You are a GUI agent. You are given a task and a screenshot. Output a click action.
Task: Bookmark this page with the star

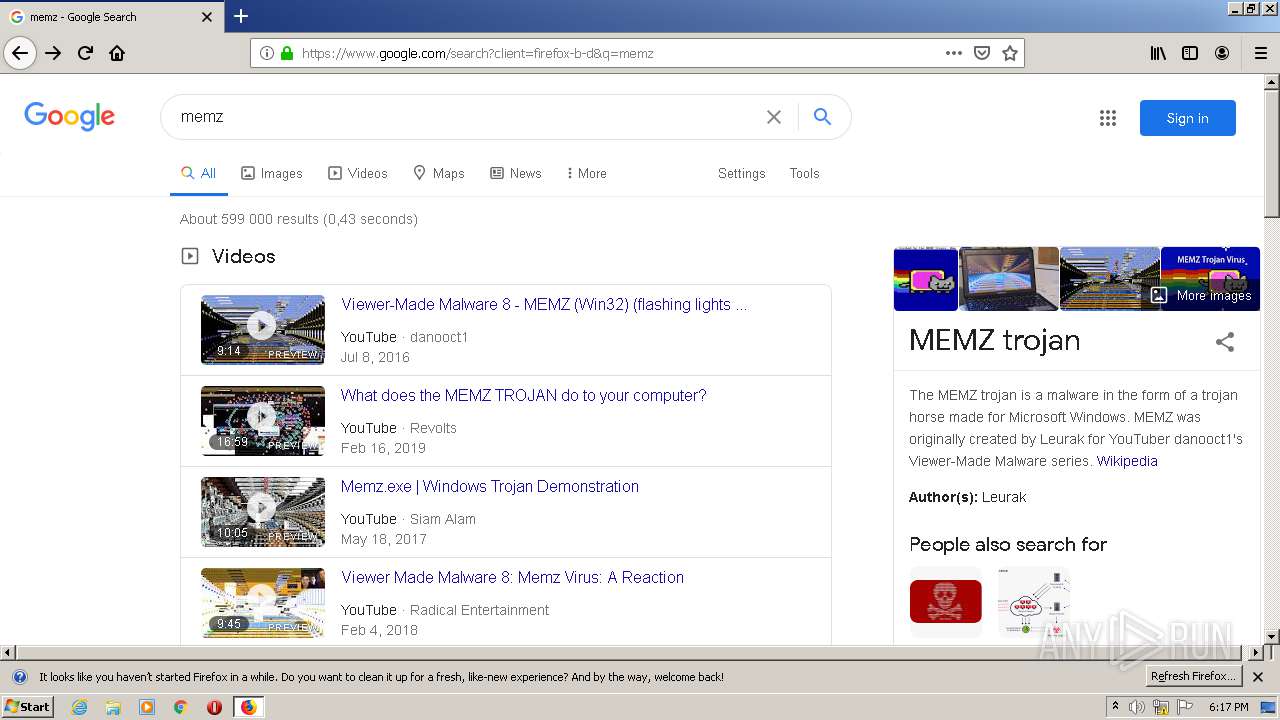pyautogui.click(x=1010, y=53)
